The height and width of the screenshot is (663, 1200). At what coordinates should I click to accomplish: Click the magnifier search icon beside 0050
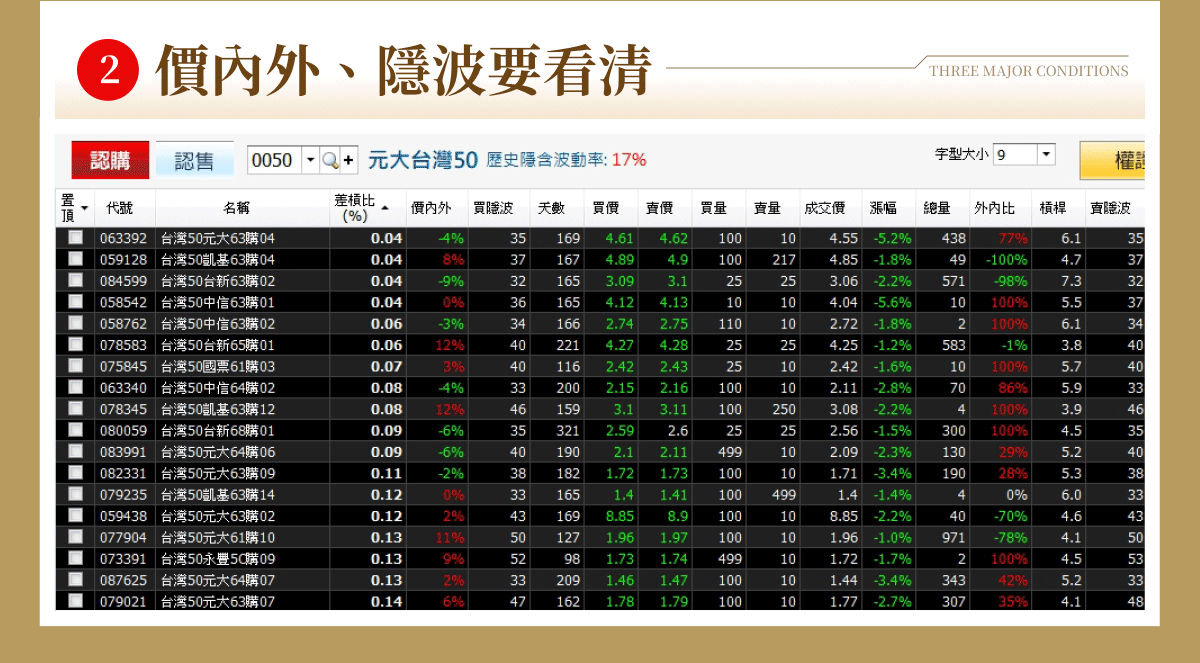(x=329, y=160)
